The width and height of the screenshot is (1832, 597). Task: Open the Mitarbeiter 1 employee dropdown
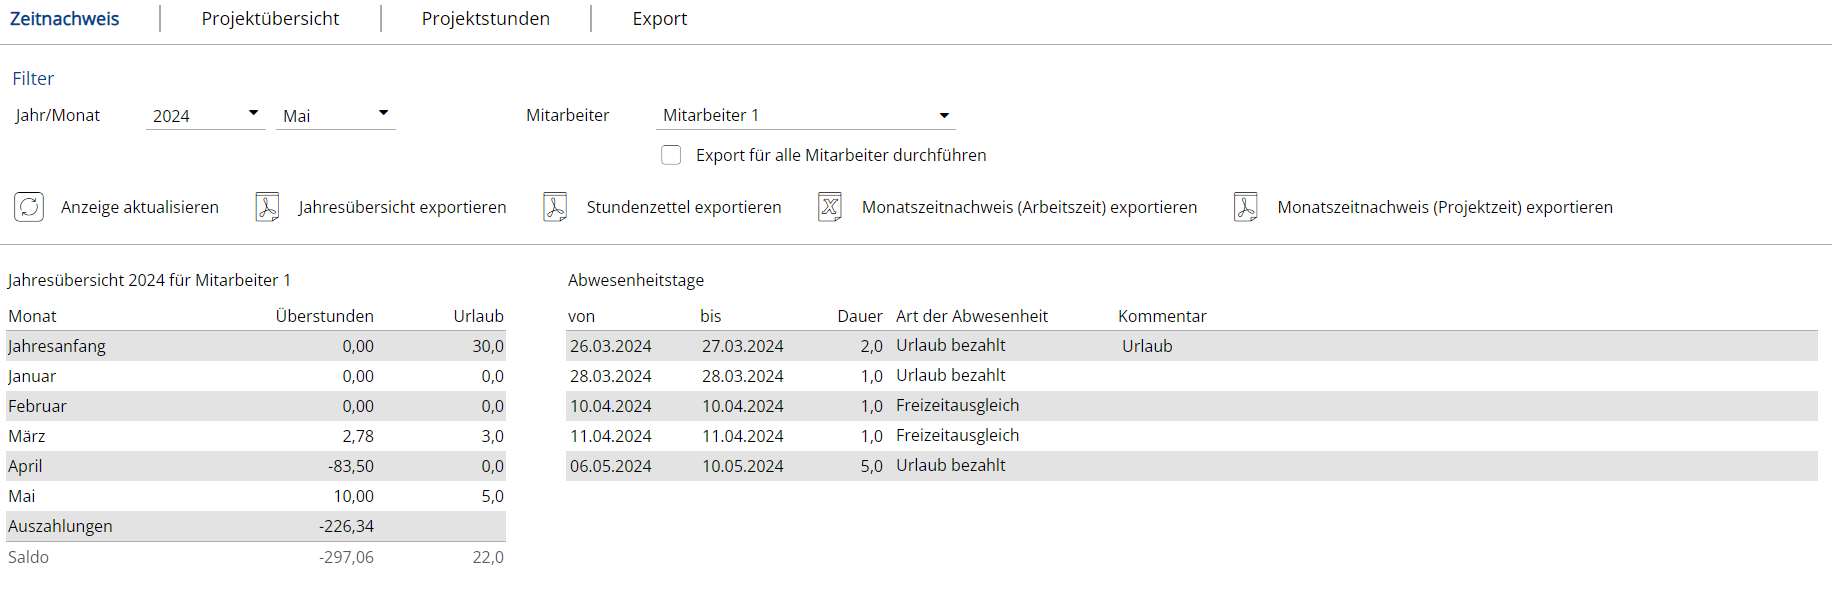pyautogui.click(x=806, y=116)
